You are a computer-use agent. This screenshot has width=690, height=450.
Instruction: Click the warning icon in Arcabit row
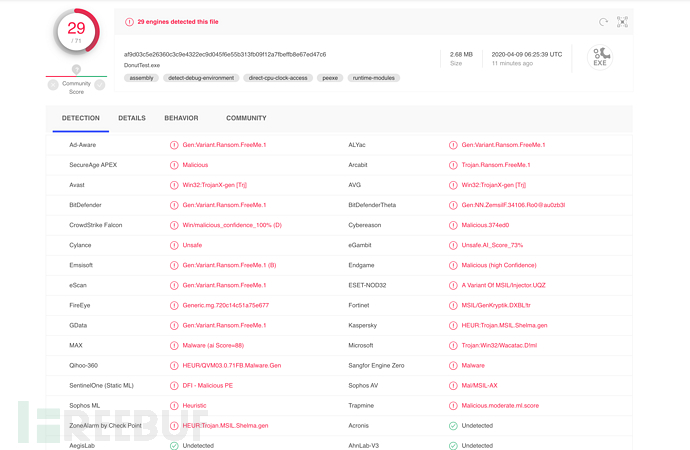(453, 165)
